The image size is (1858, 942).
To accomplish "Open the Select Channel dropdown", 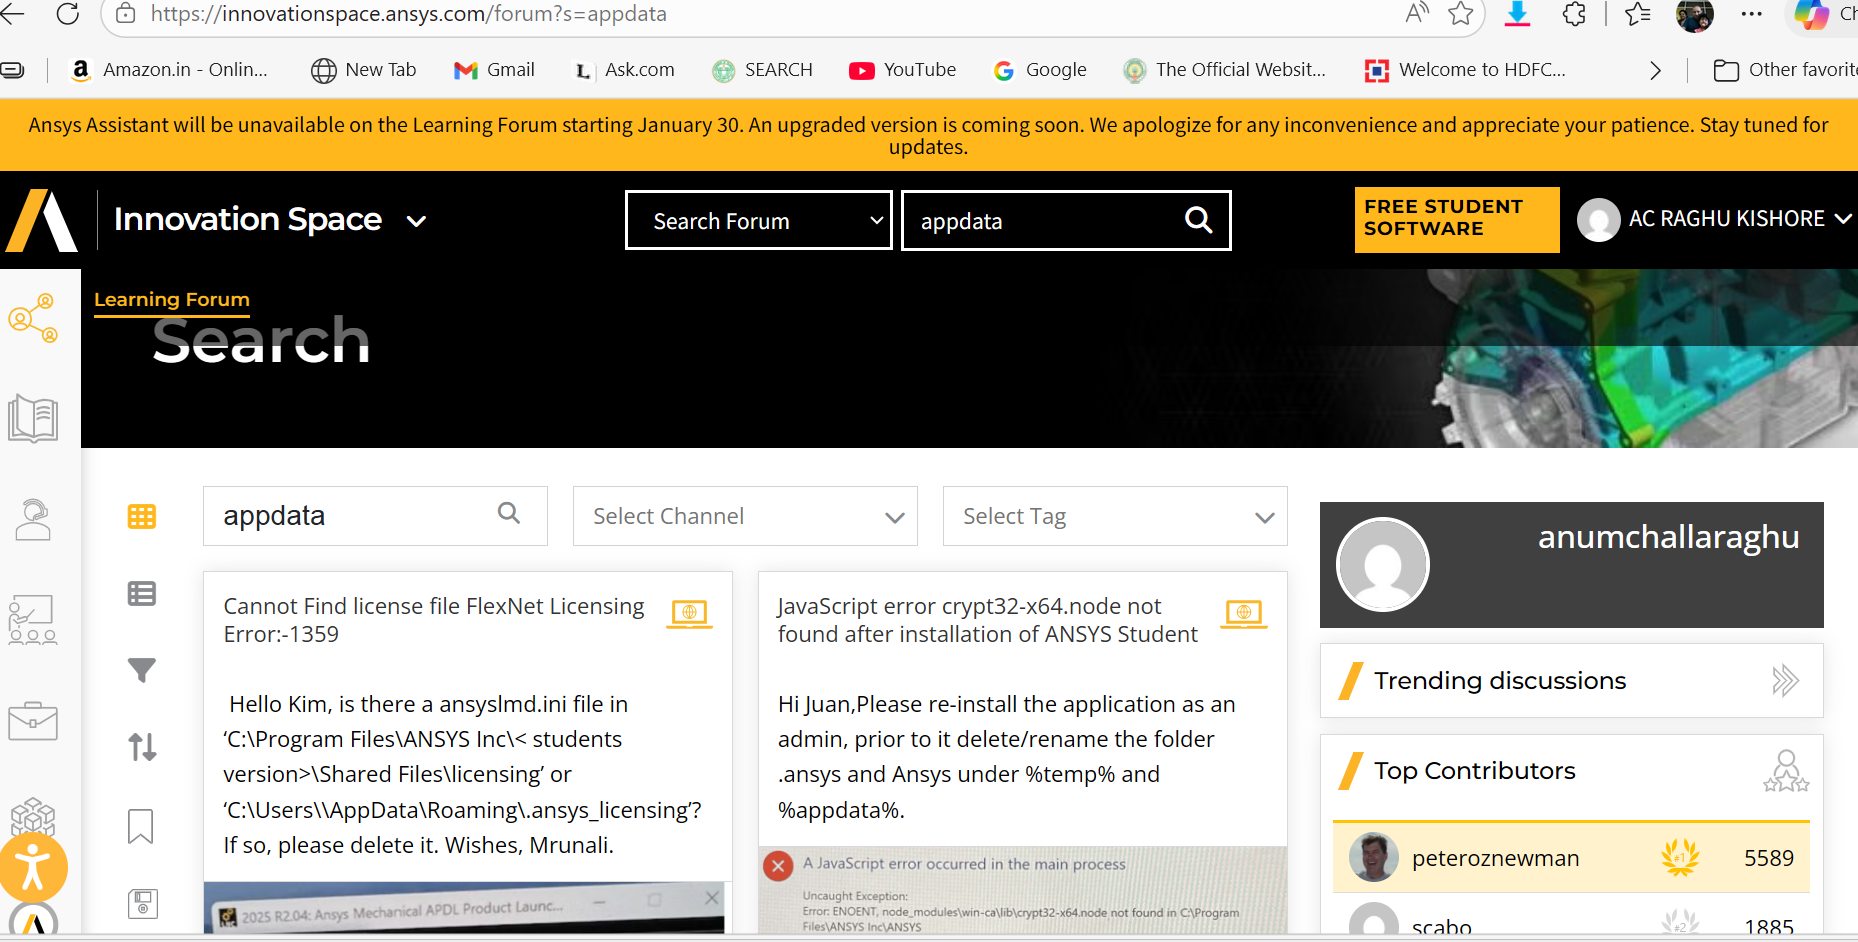I will point(745,516).
